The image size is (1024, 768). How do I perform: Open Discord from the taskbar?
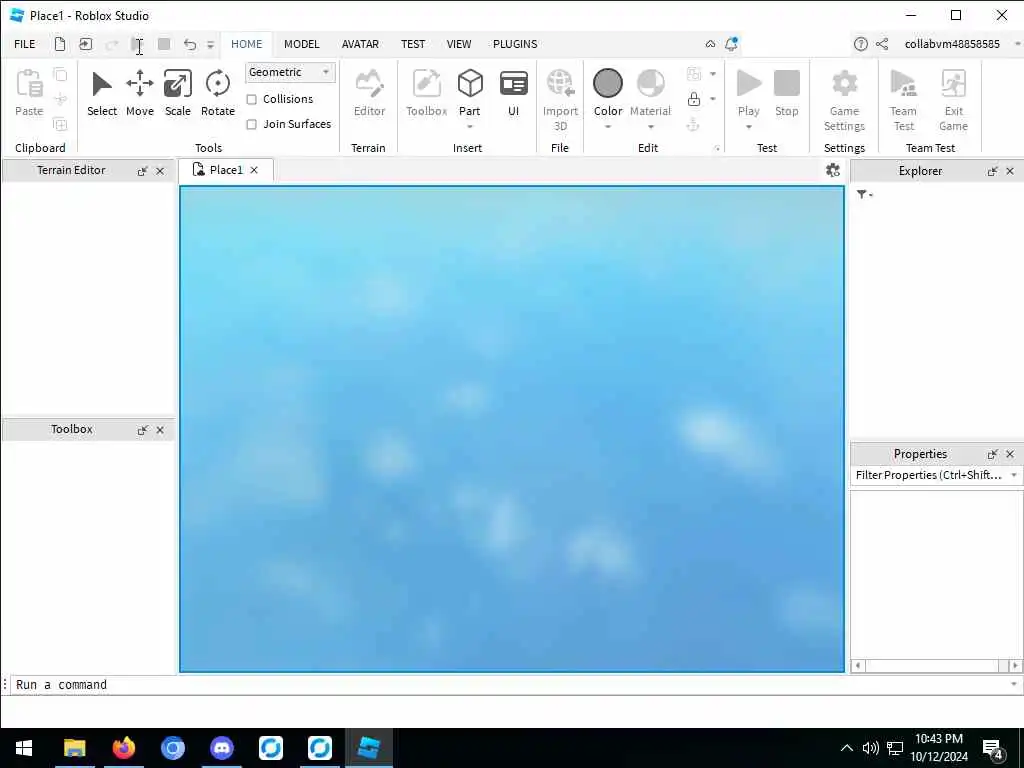[222, 747]
